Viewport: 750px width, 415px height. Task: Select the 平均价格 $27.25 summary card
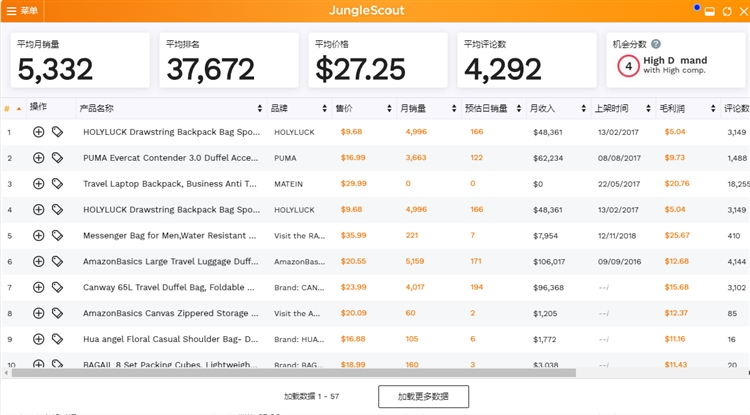coord(378,60)
